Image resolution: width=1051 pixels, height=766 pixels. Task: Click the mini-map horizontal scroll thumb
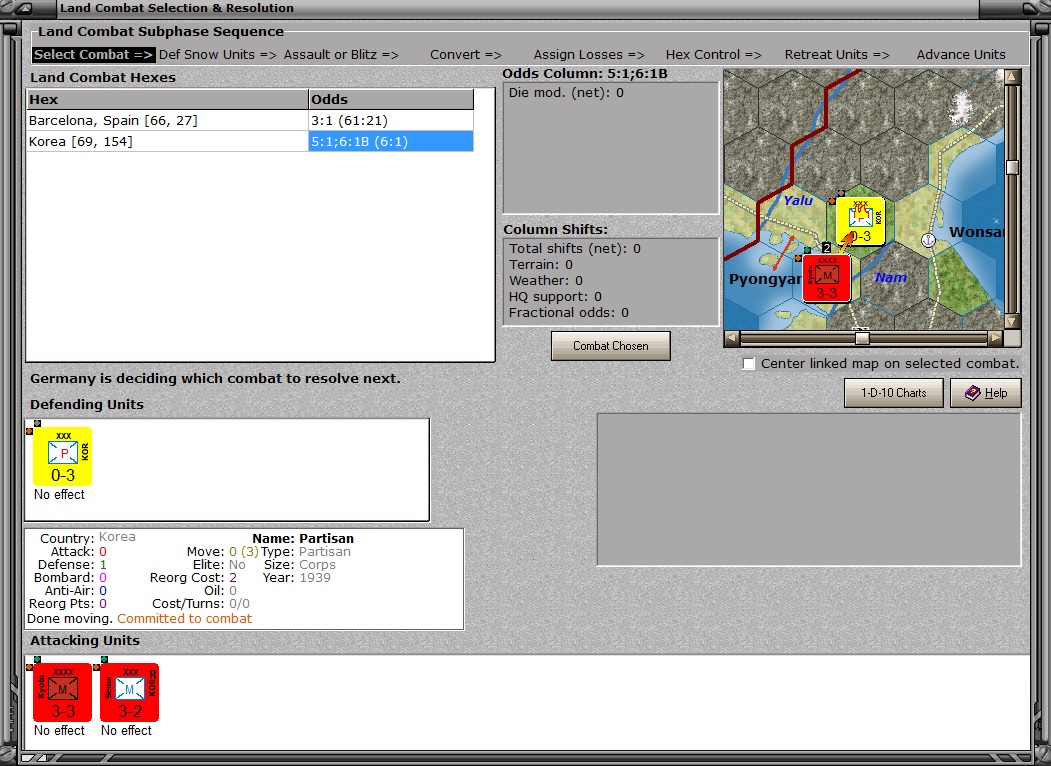click(x=863, y=338)
